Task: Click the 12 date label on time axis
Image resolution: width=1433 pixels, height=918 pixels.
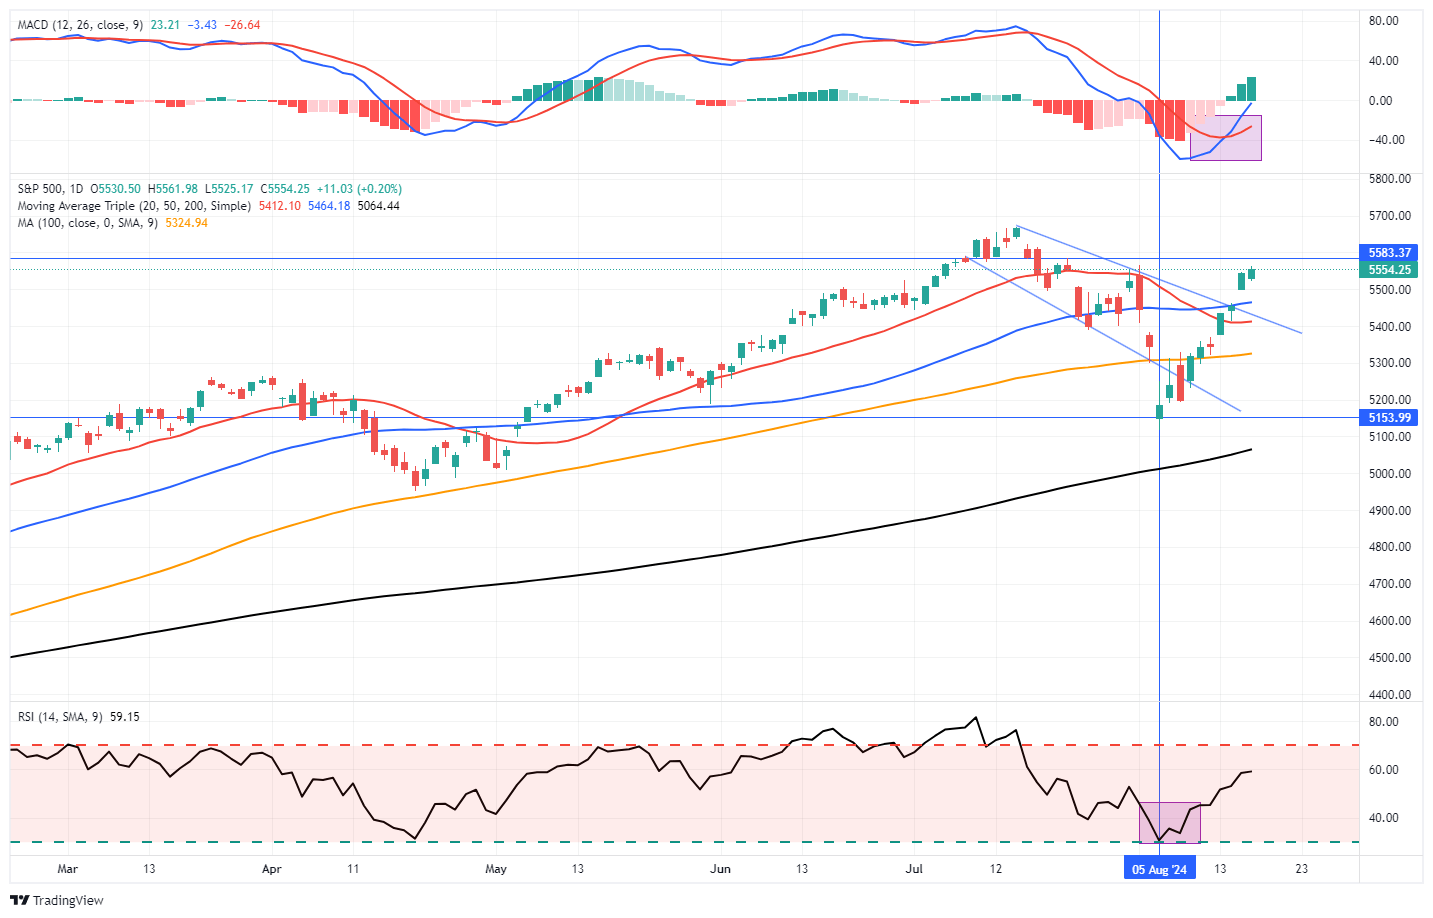Action: pos(995,869)
